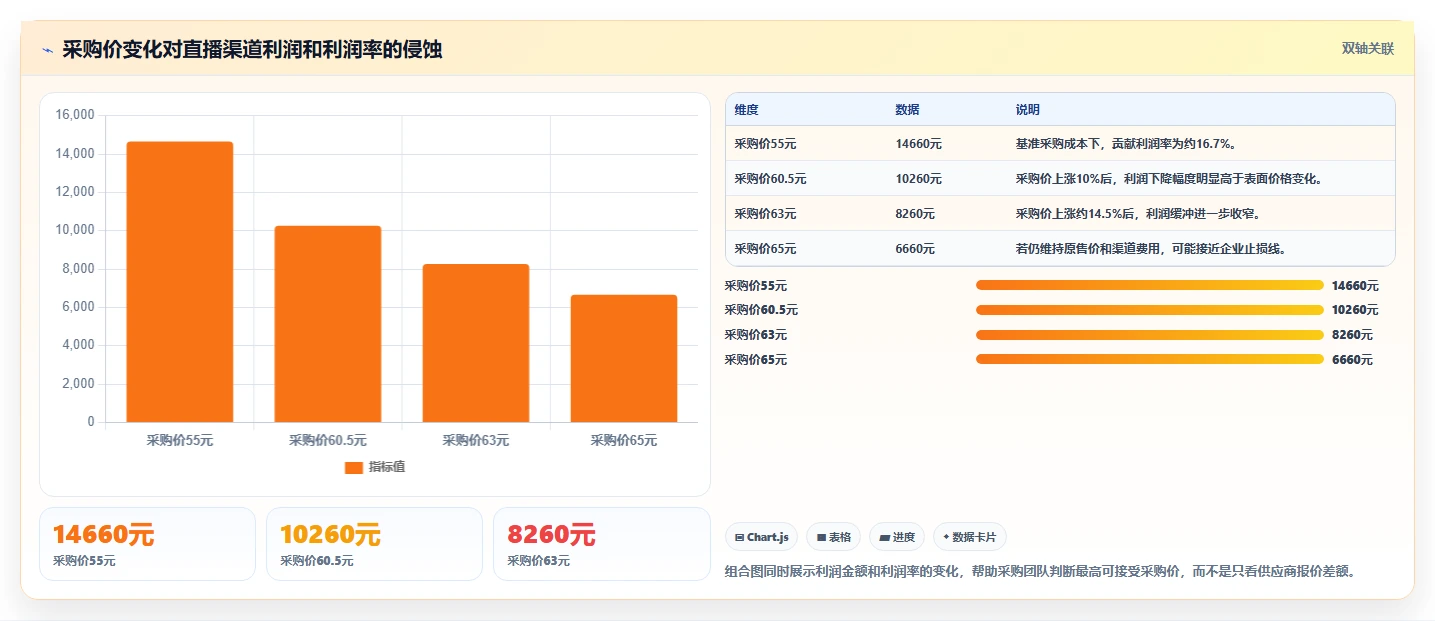This screenshot has width=1435, height=621.
Task: Click the 采购价55元 x-axis label
Action: pos(180,440)
